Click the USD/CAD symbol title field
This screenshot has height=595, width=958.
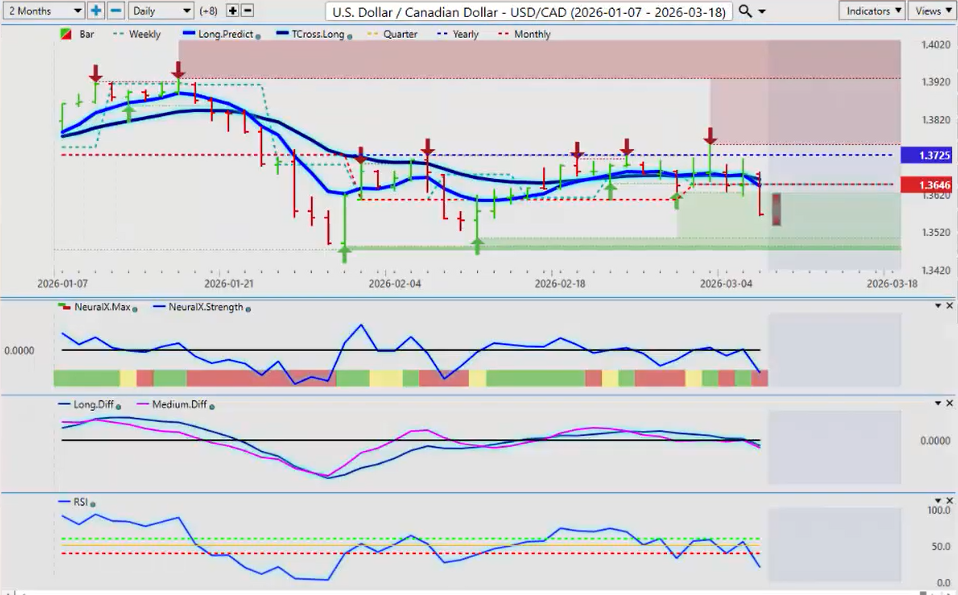point(530,11)
